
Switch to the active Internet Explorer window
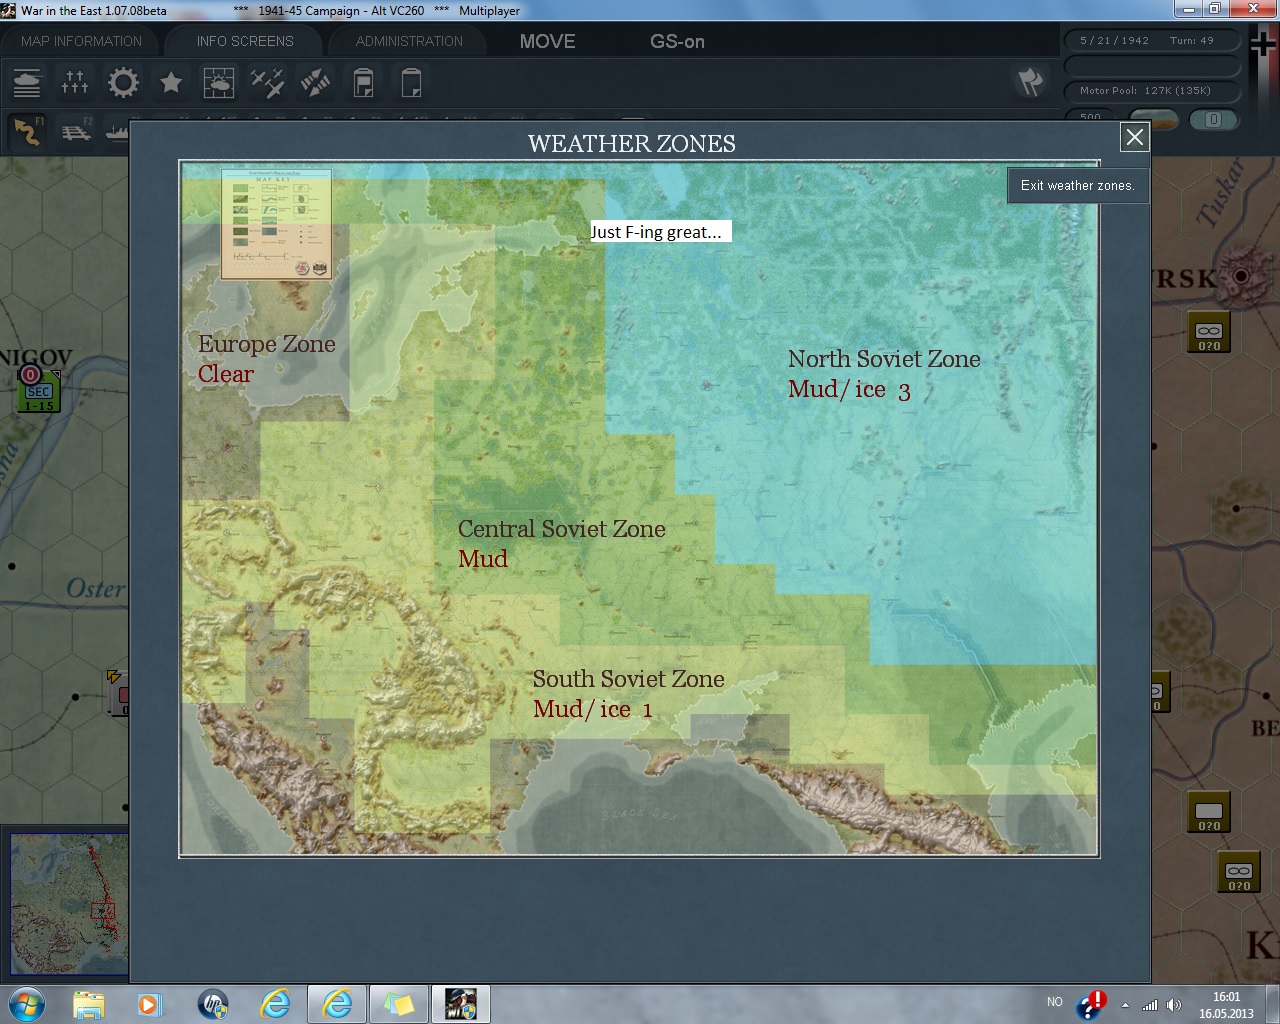click(337, 1003)
